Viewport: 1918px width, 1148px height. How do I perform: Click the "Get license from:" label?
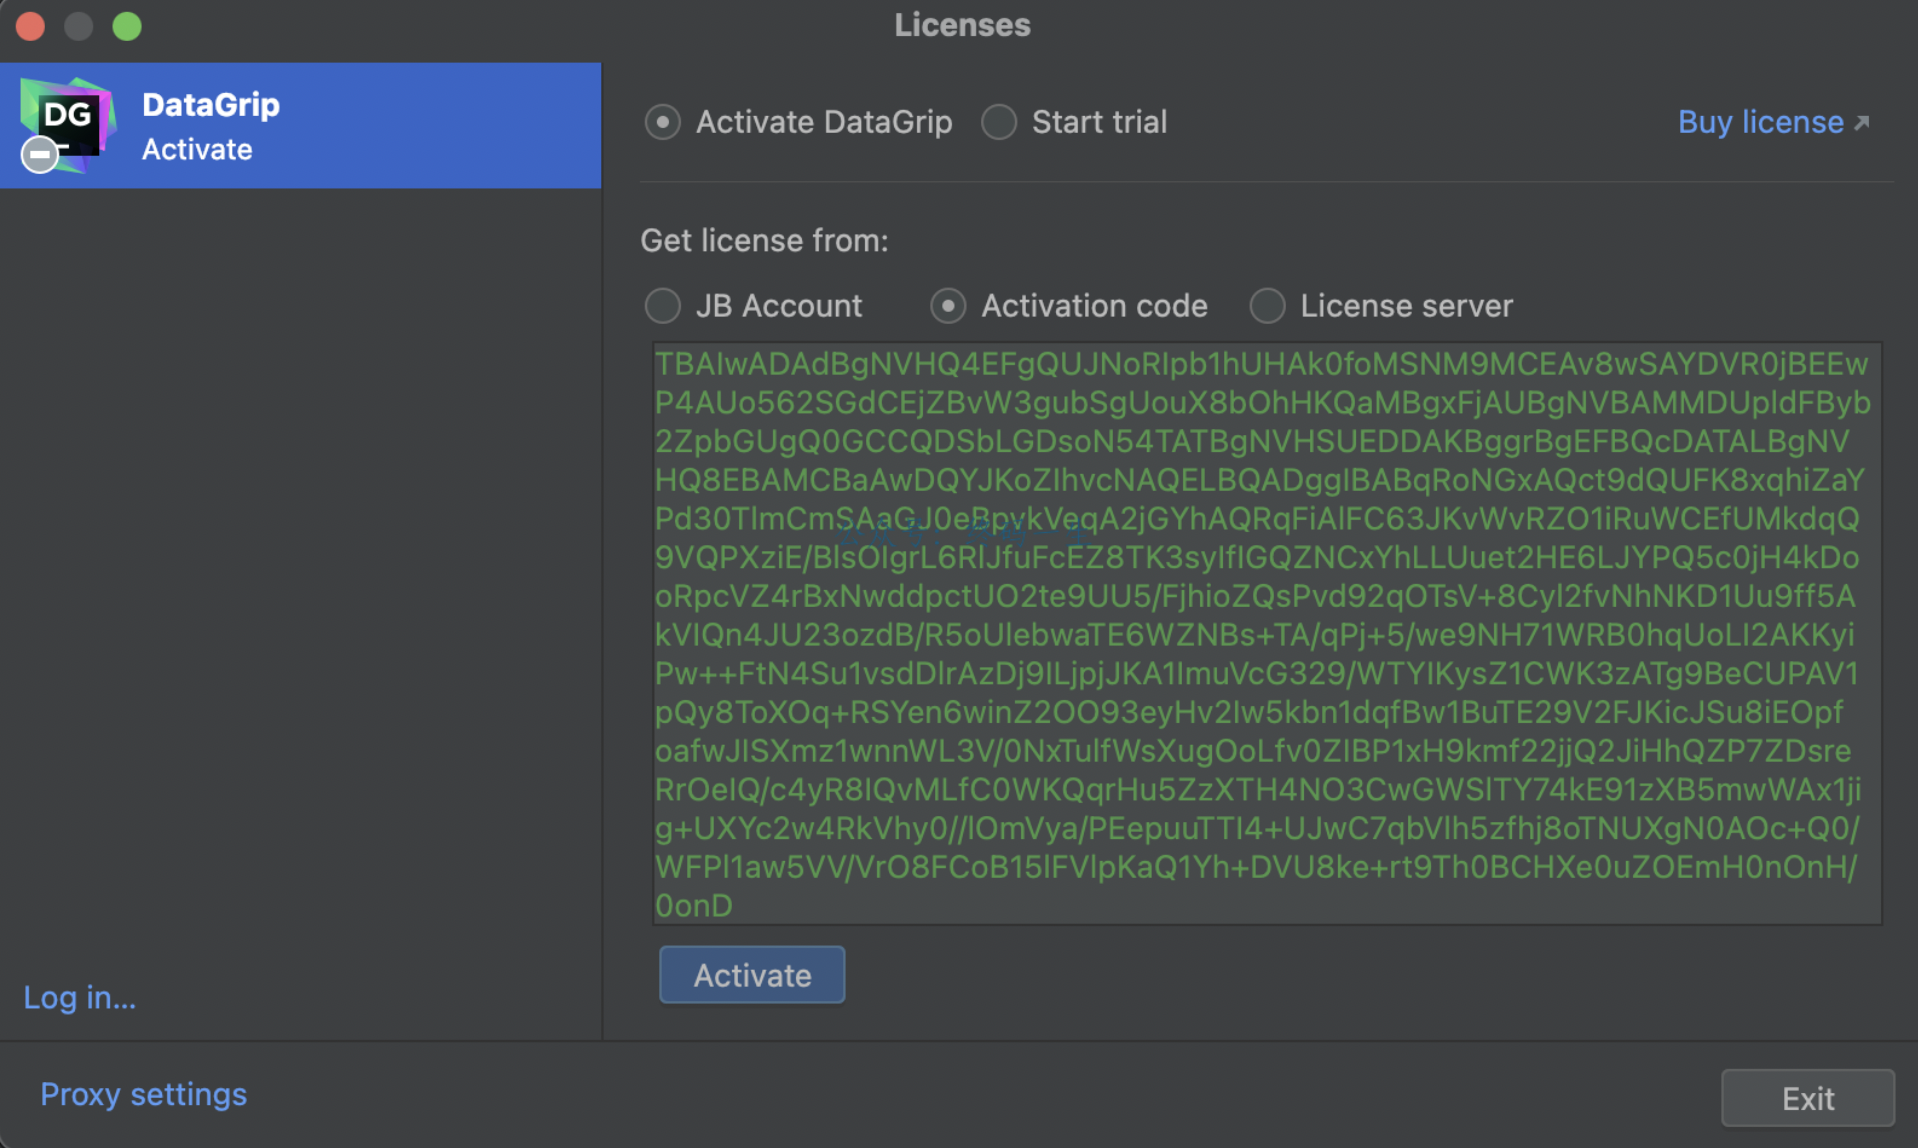764,241
